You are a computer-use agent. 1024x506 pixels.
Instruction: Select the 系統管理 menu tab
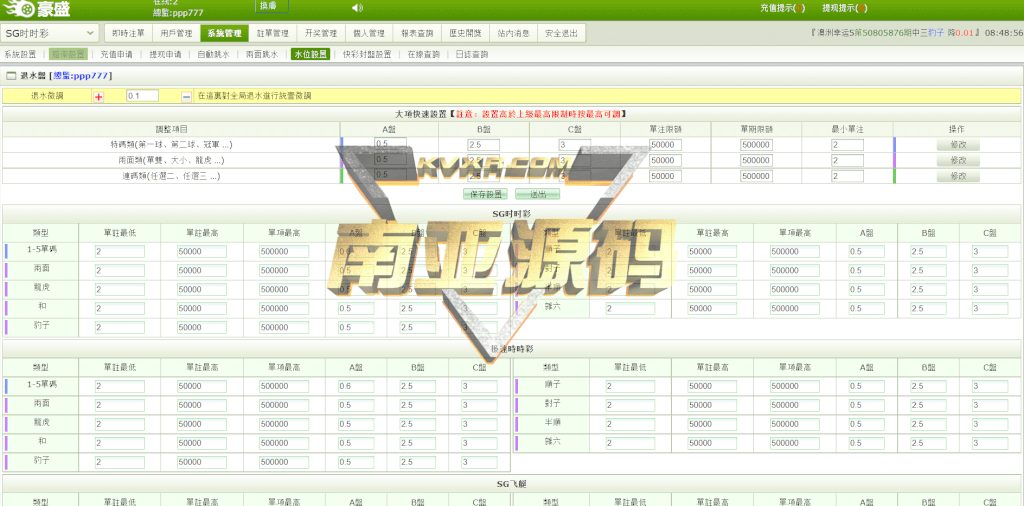click(225, 33)
